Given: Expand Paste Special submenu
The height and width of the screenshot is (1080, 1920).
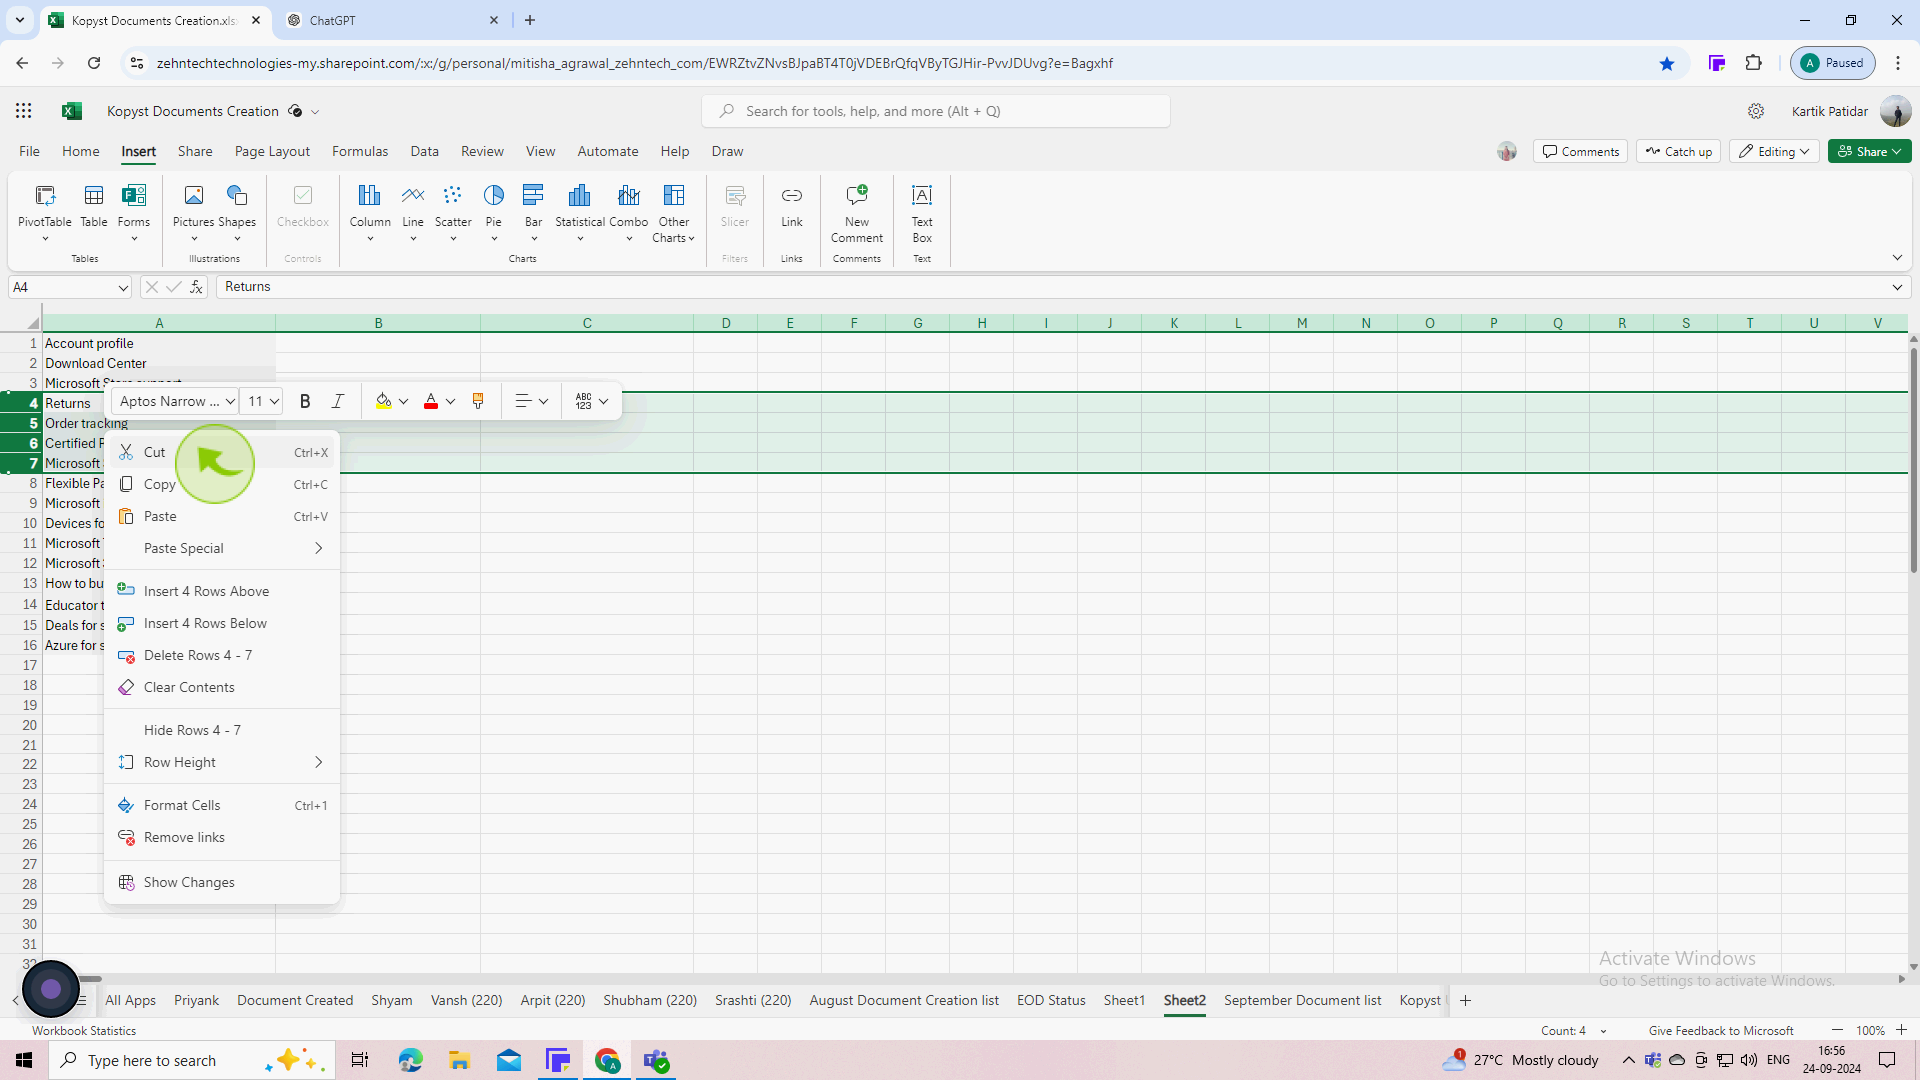Looking at the screenshot, I should (x=221, y=548).
